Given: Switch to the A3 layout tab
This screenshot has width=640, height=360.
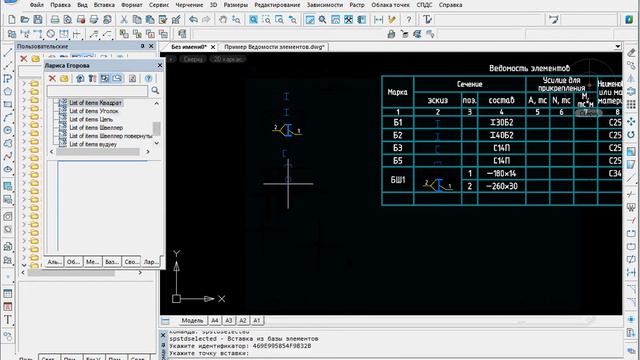Looking at the screenshot, I should click(x=229, y=320).
